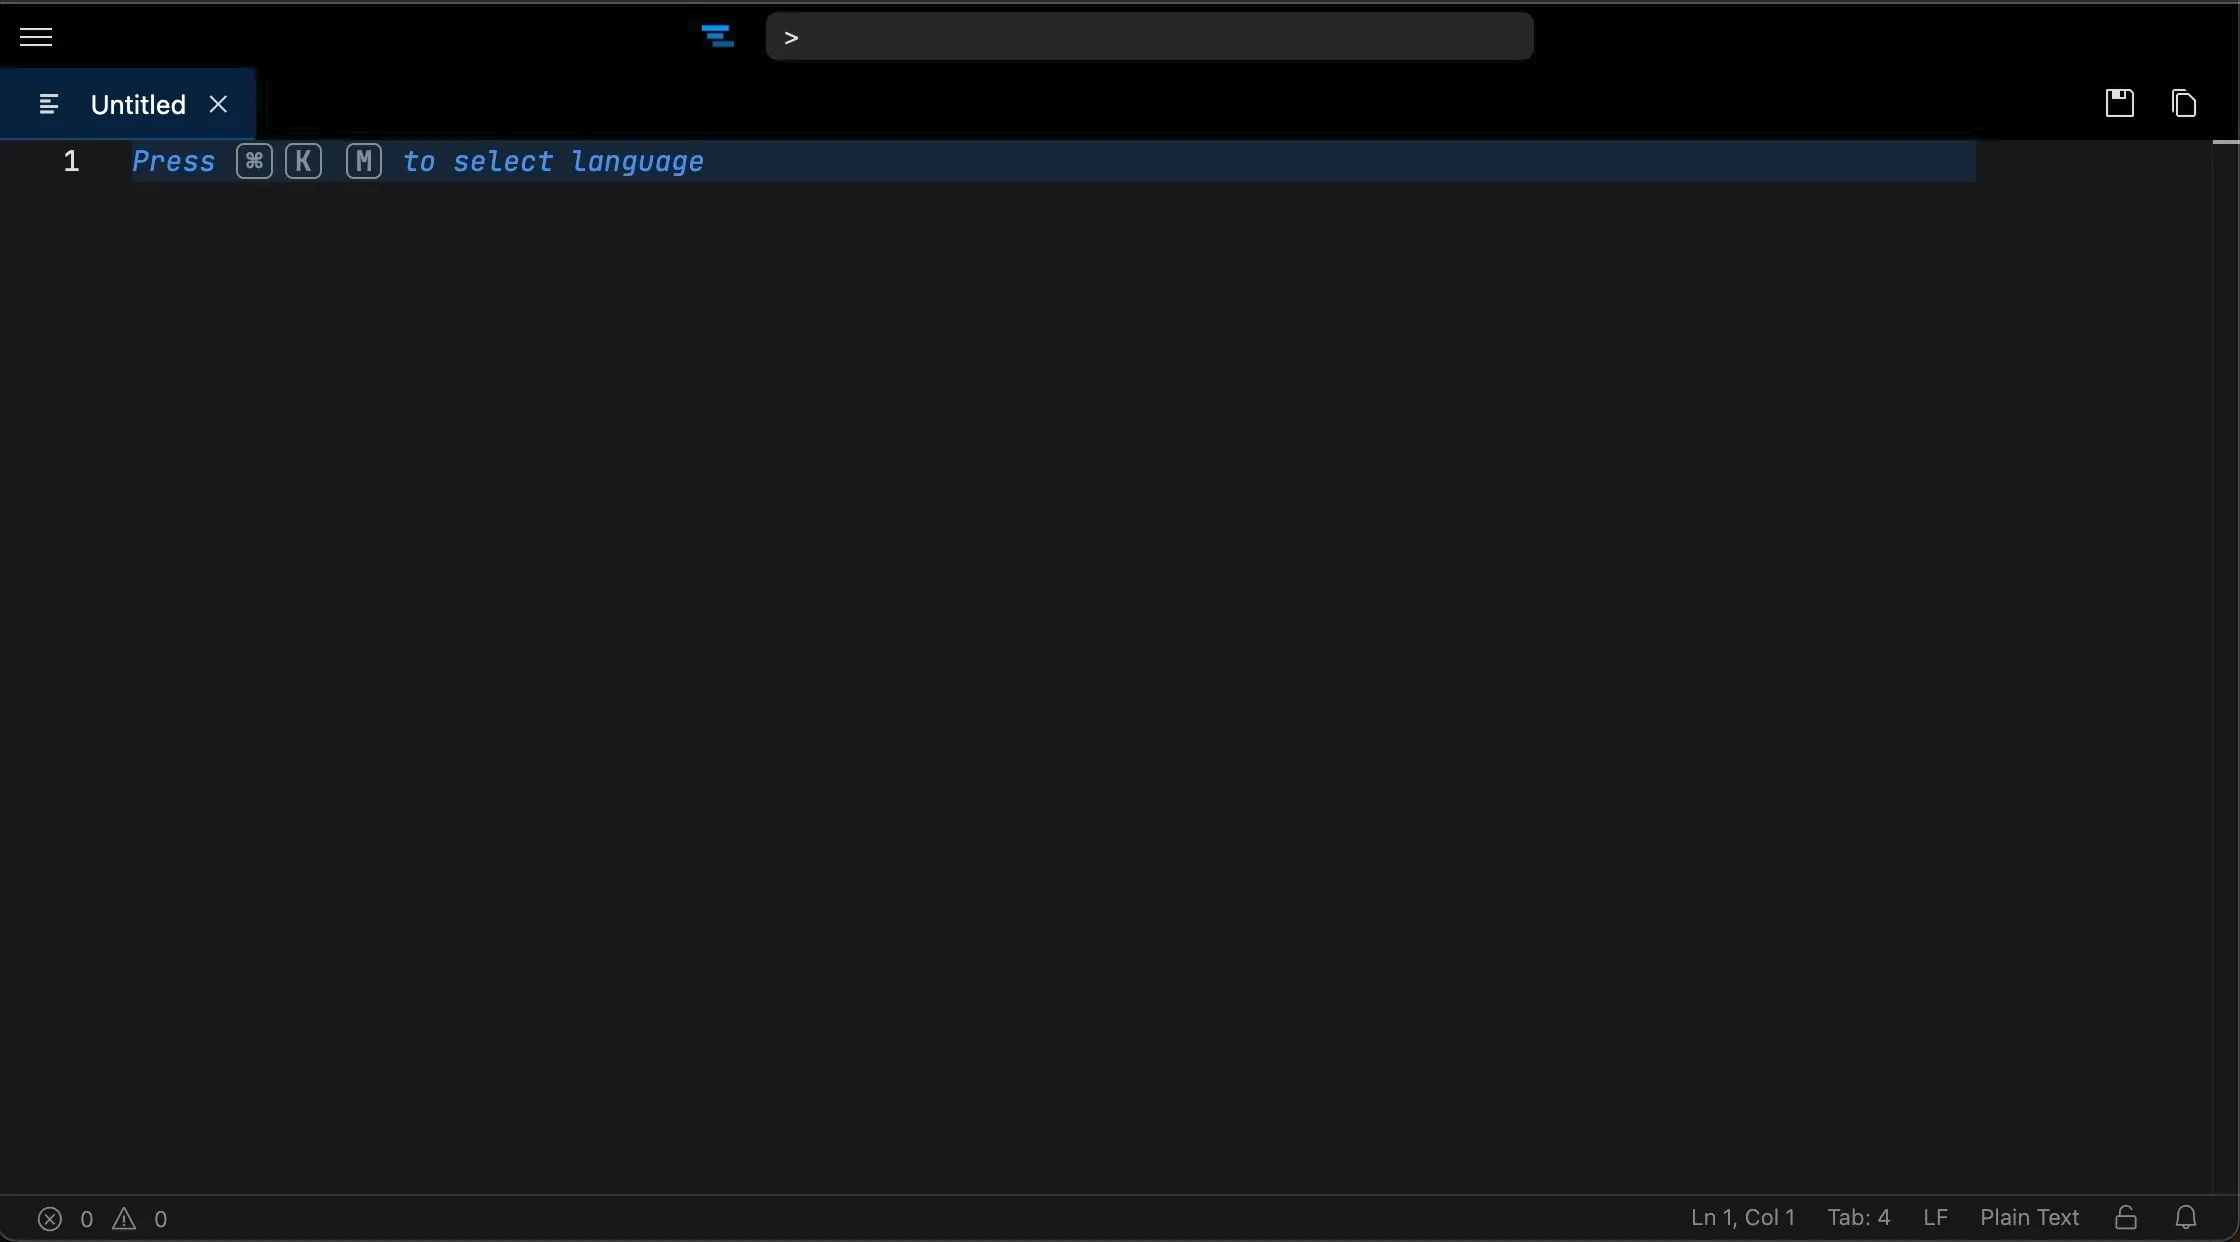Open the hamburger menu
The width and height of the screenshot is (2240, 1242).
coord(36,37)
